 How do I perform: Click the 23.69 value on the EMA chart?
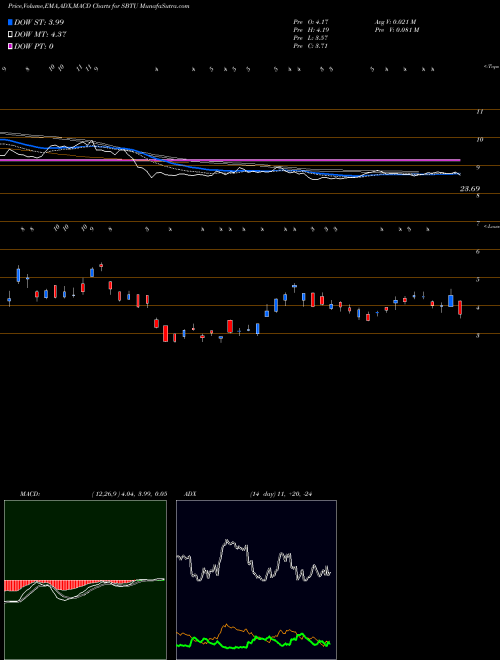(470, 189)
